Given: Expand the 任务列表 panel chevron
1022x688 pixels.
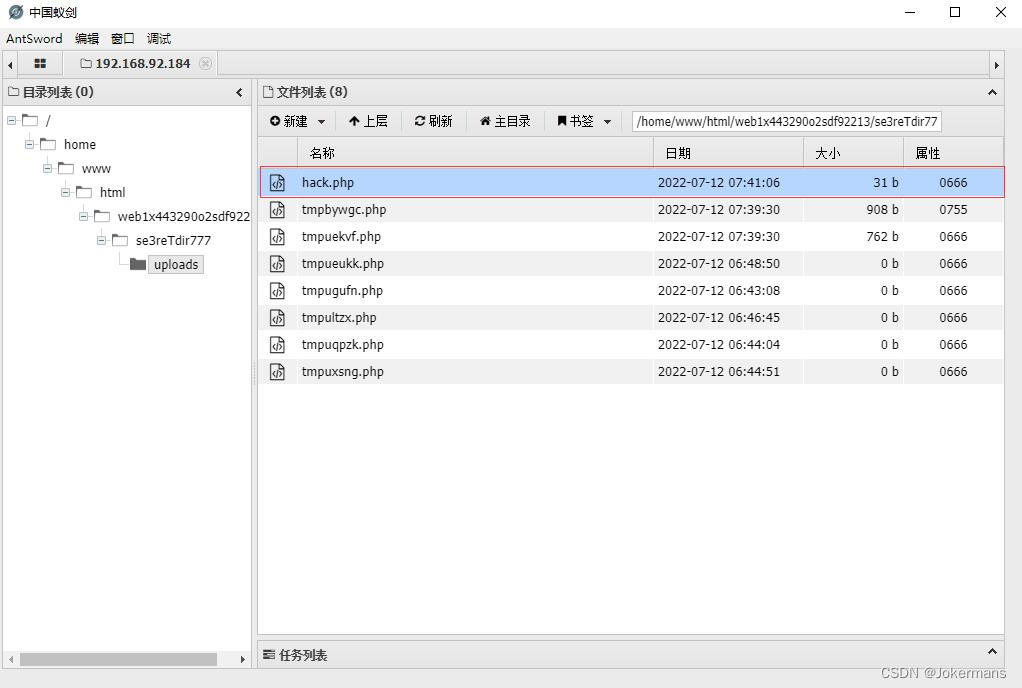Looking at the screenshot, I should click(992, 652).
